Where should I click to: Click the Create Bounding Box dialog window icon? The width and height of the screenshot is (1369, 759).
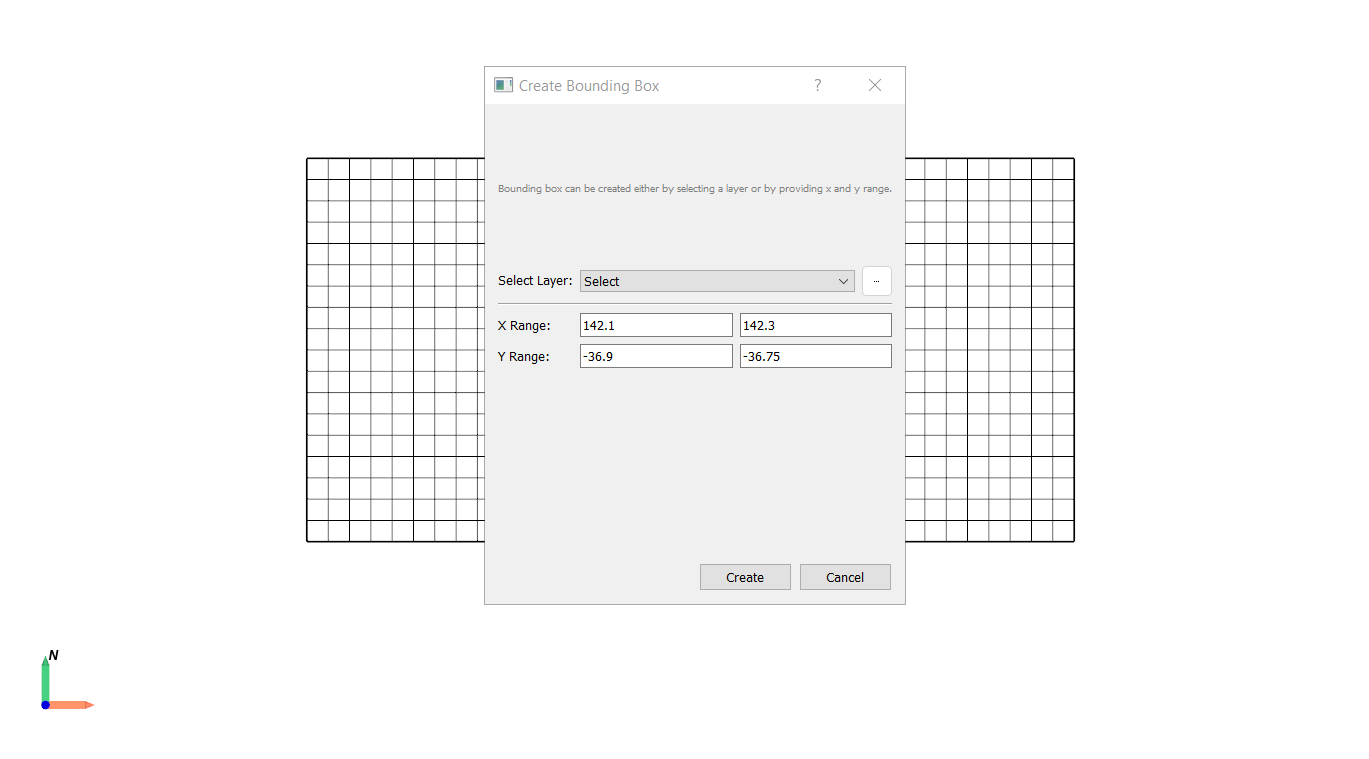pyautogui.click(x=503, y=85)
